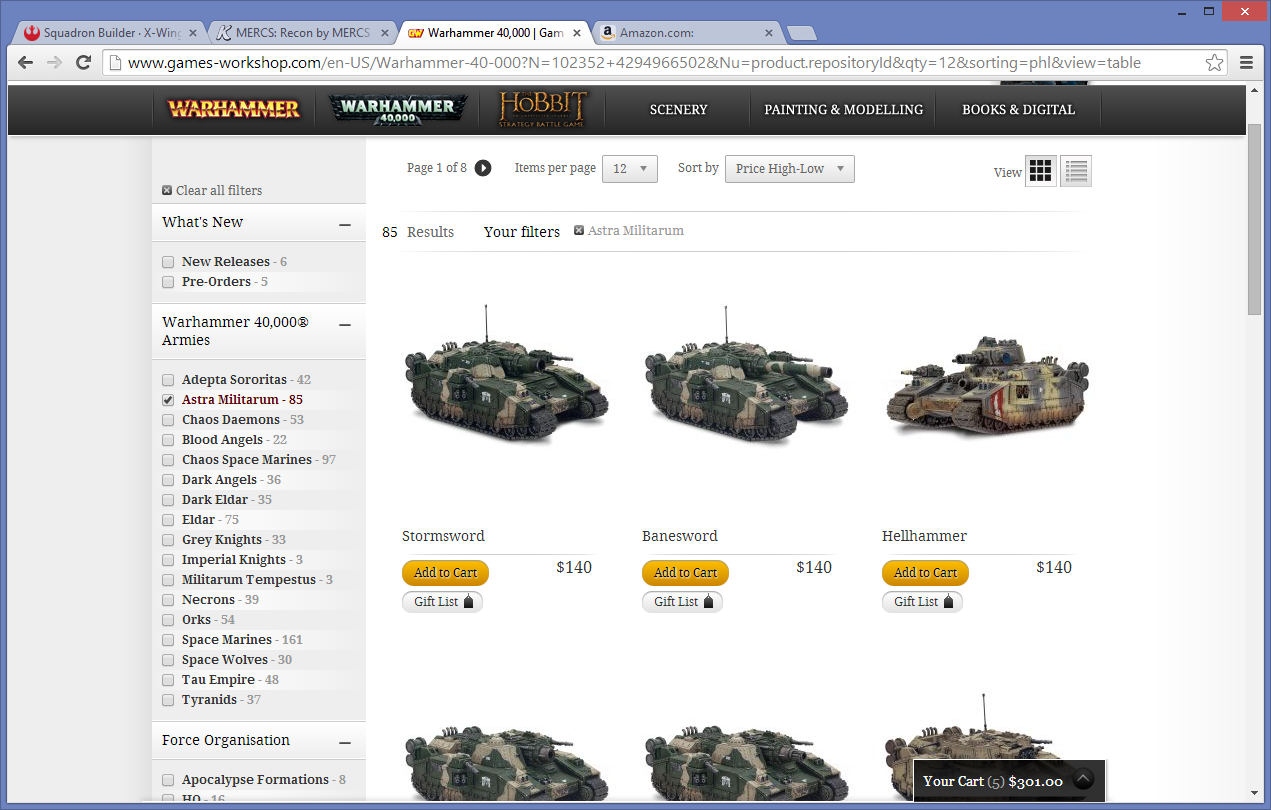The width and height of the screenshot is (1271, 810).
Task: Uncheck the Astra Militarum filter
Action: pyautogui.click(x=168, y=400)
